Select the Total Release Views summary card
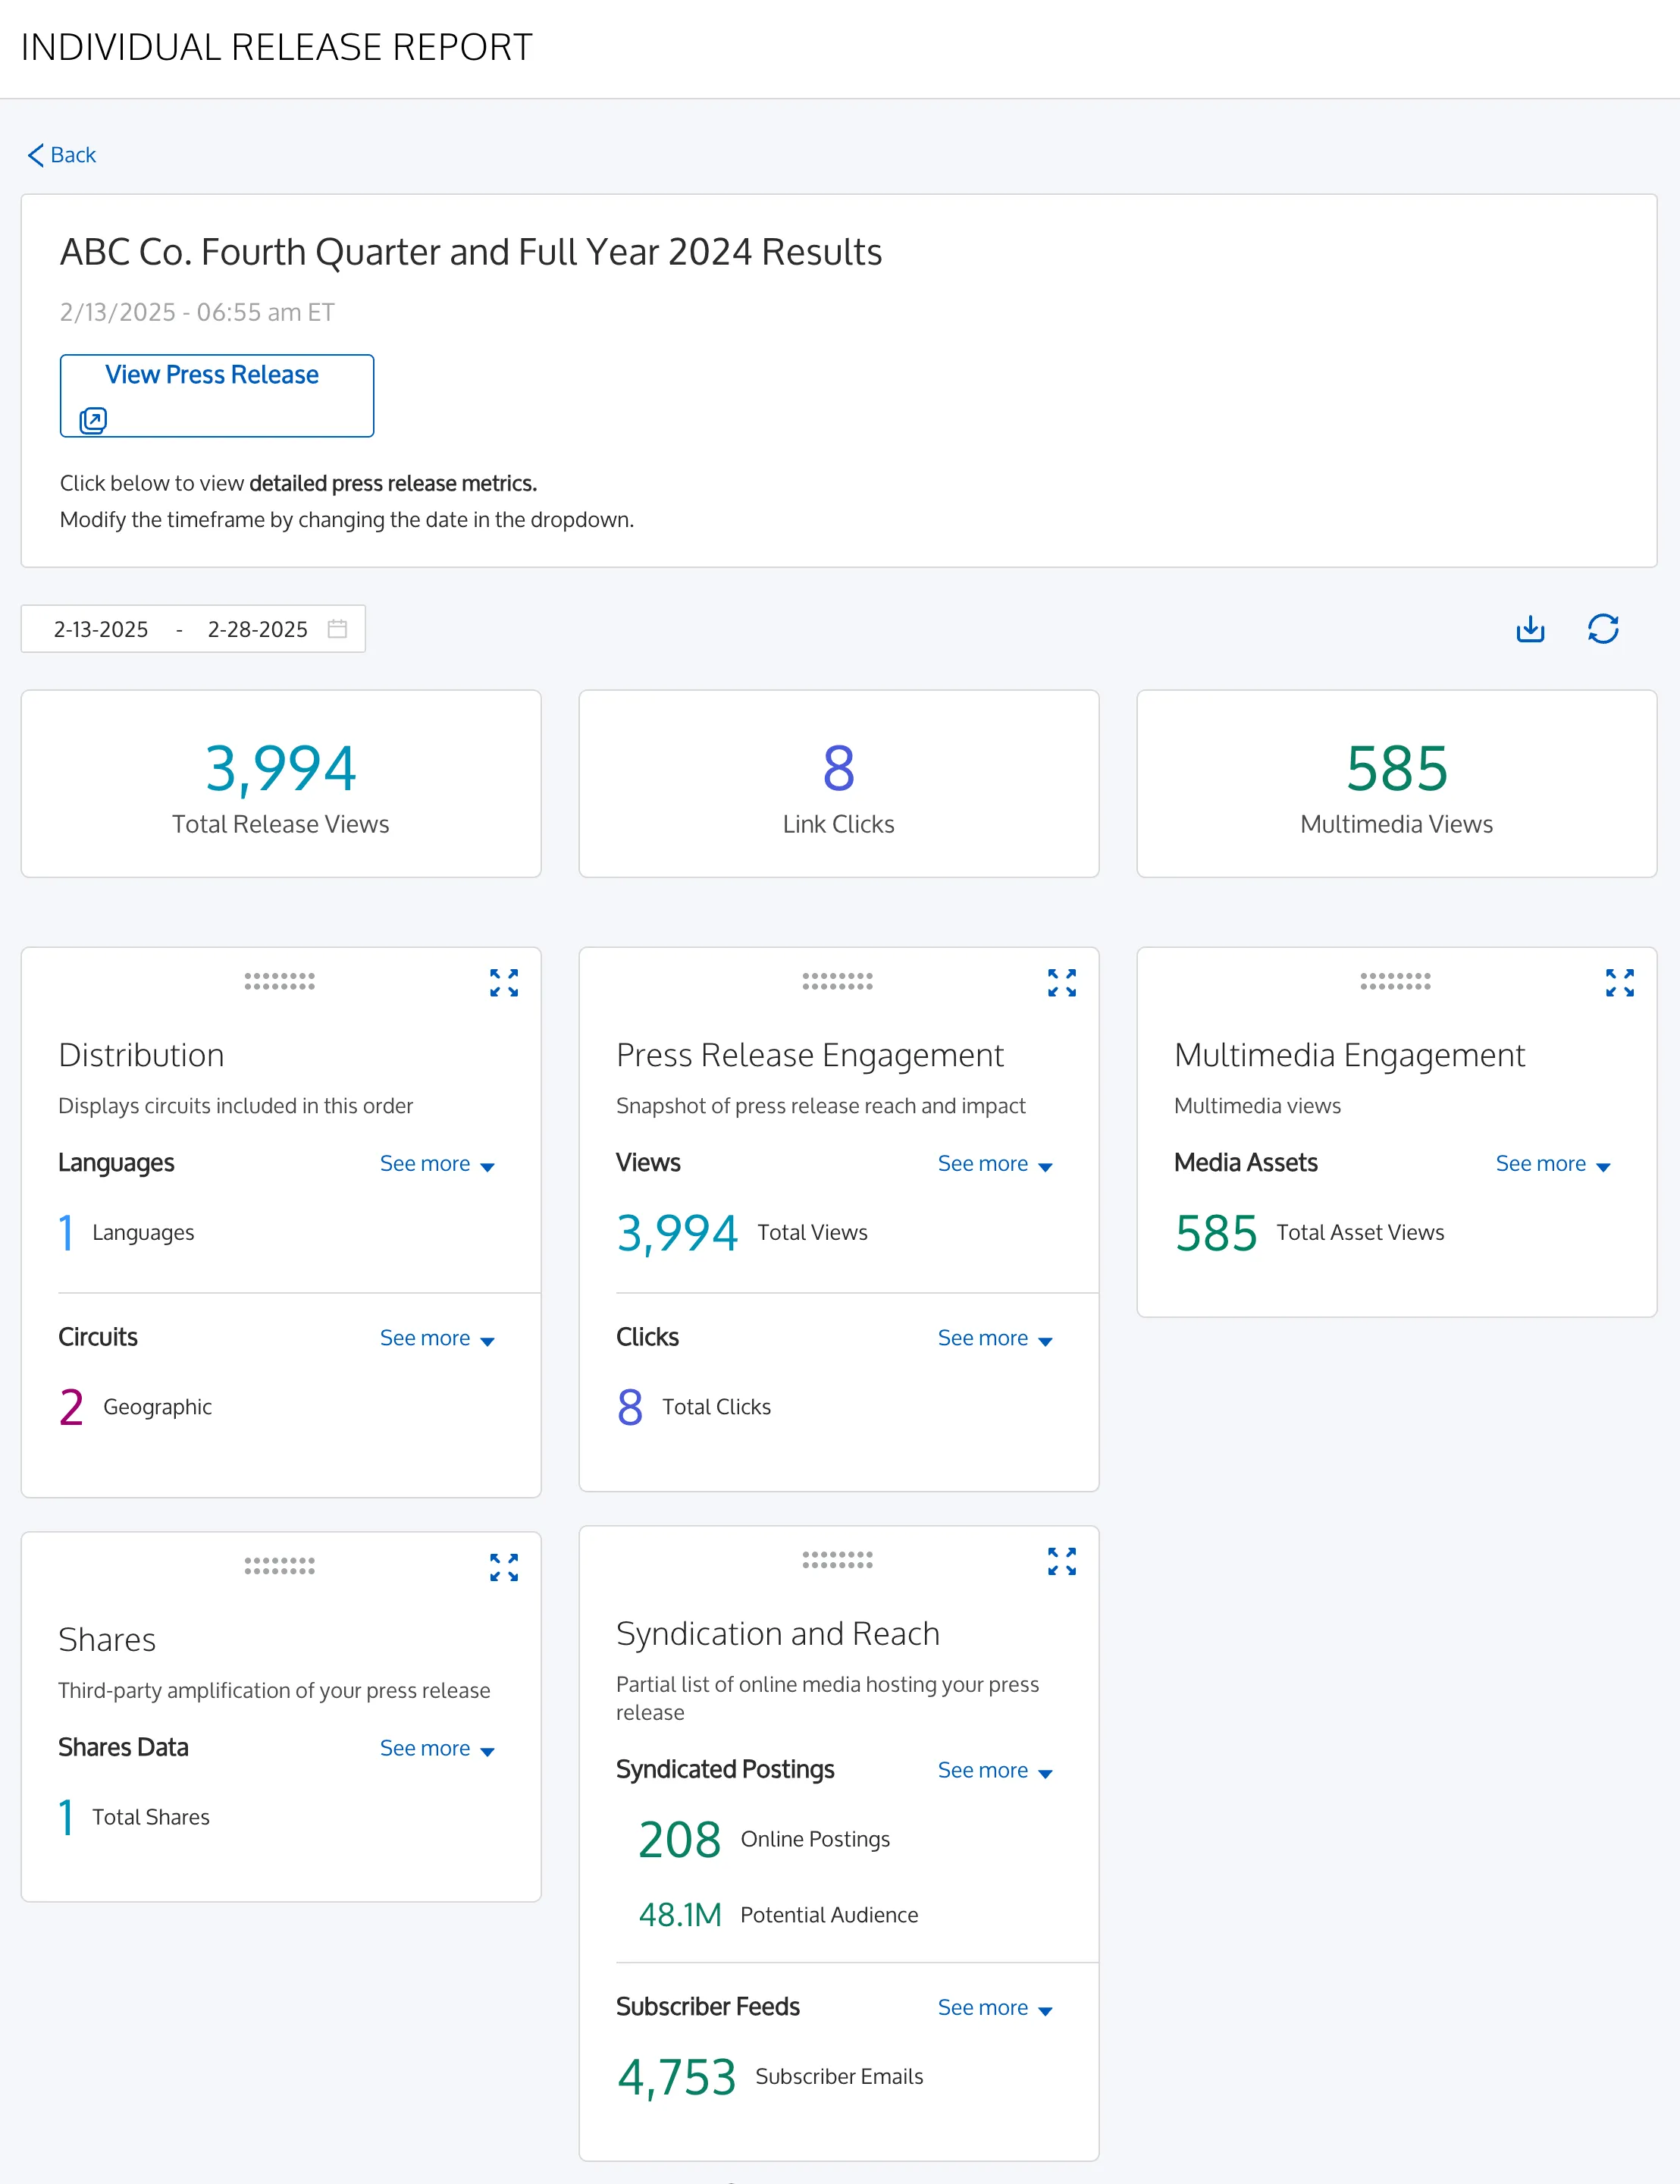 tap(281, 784)
